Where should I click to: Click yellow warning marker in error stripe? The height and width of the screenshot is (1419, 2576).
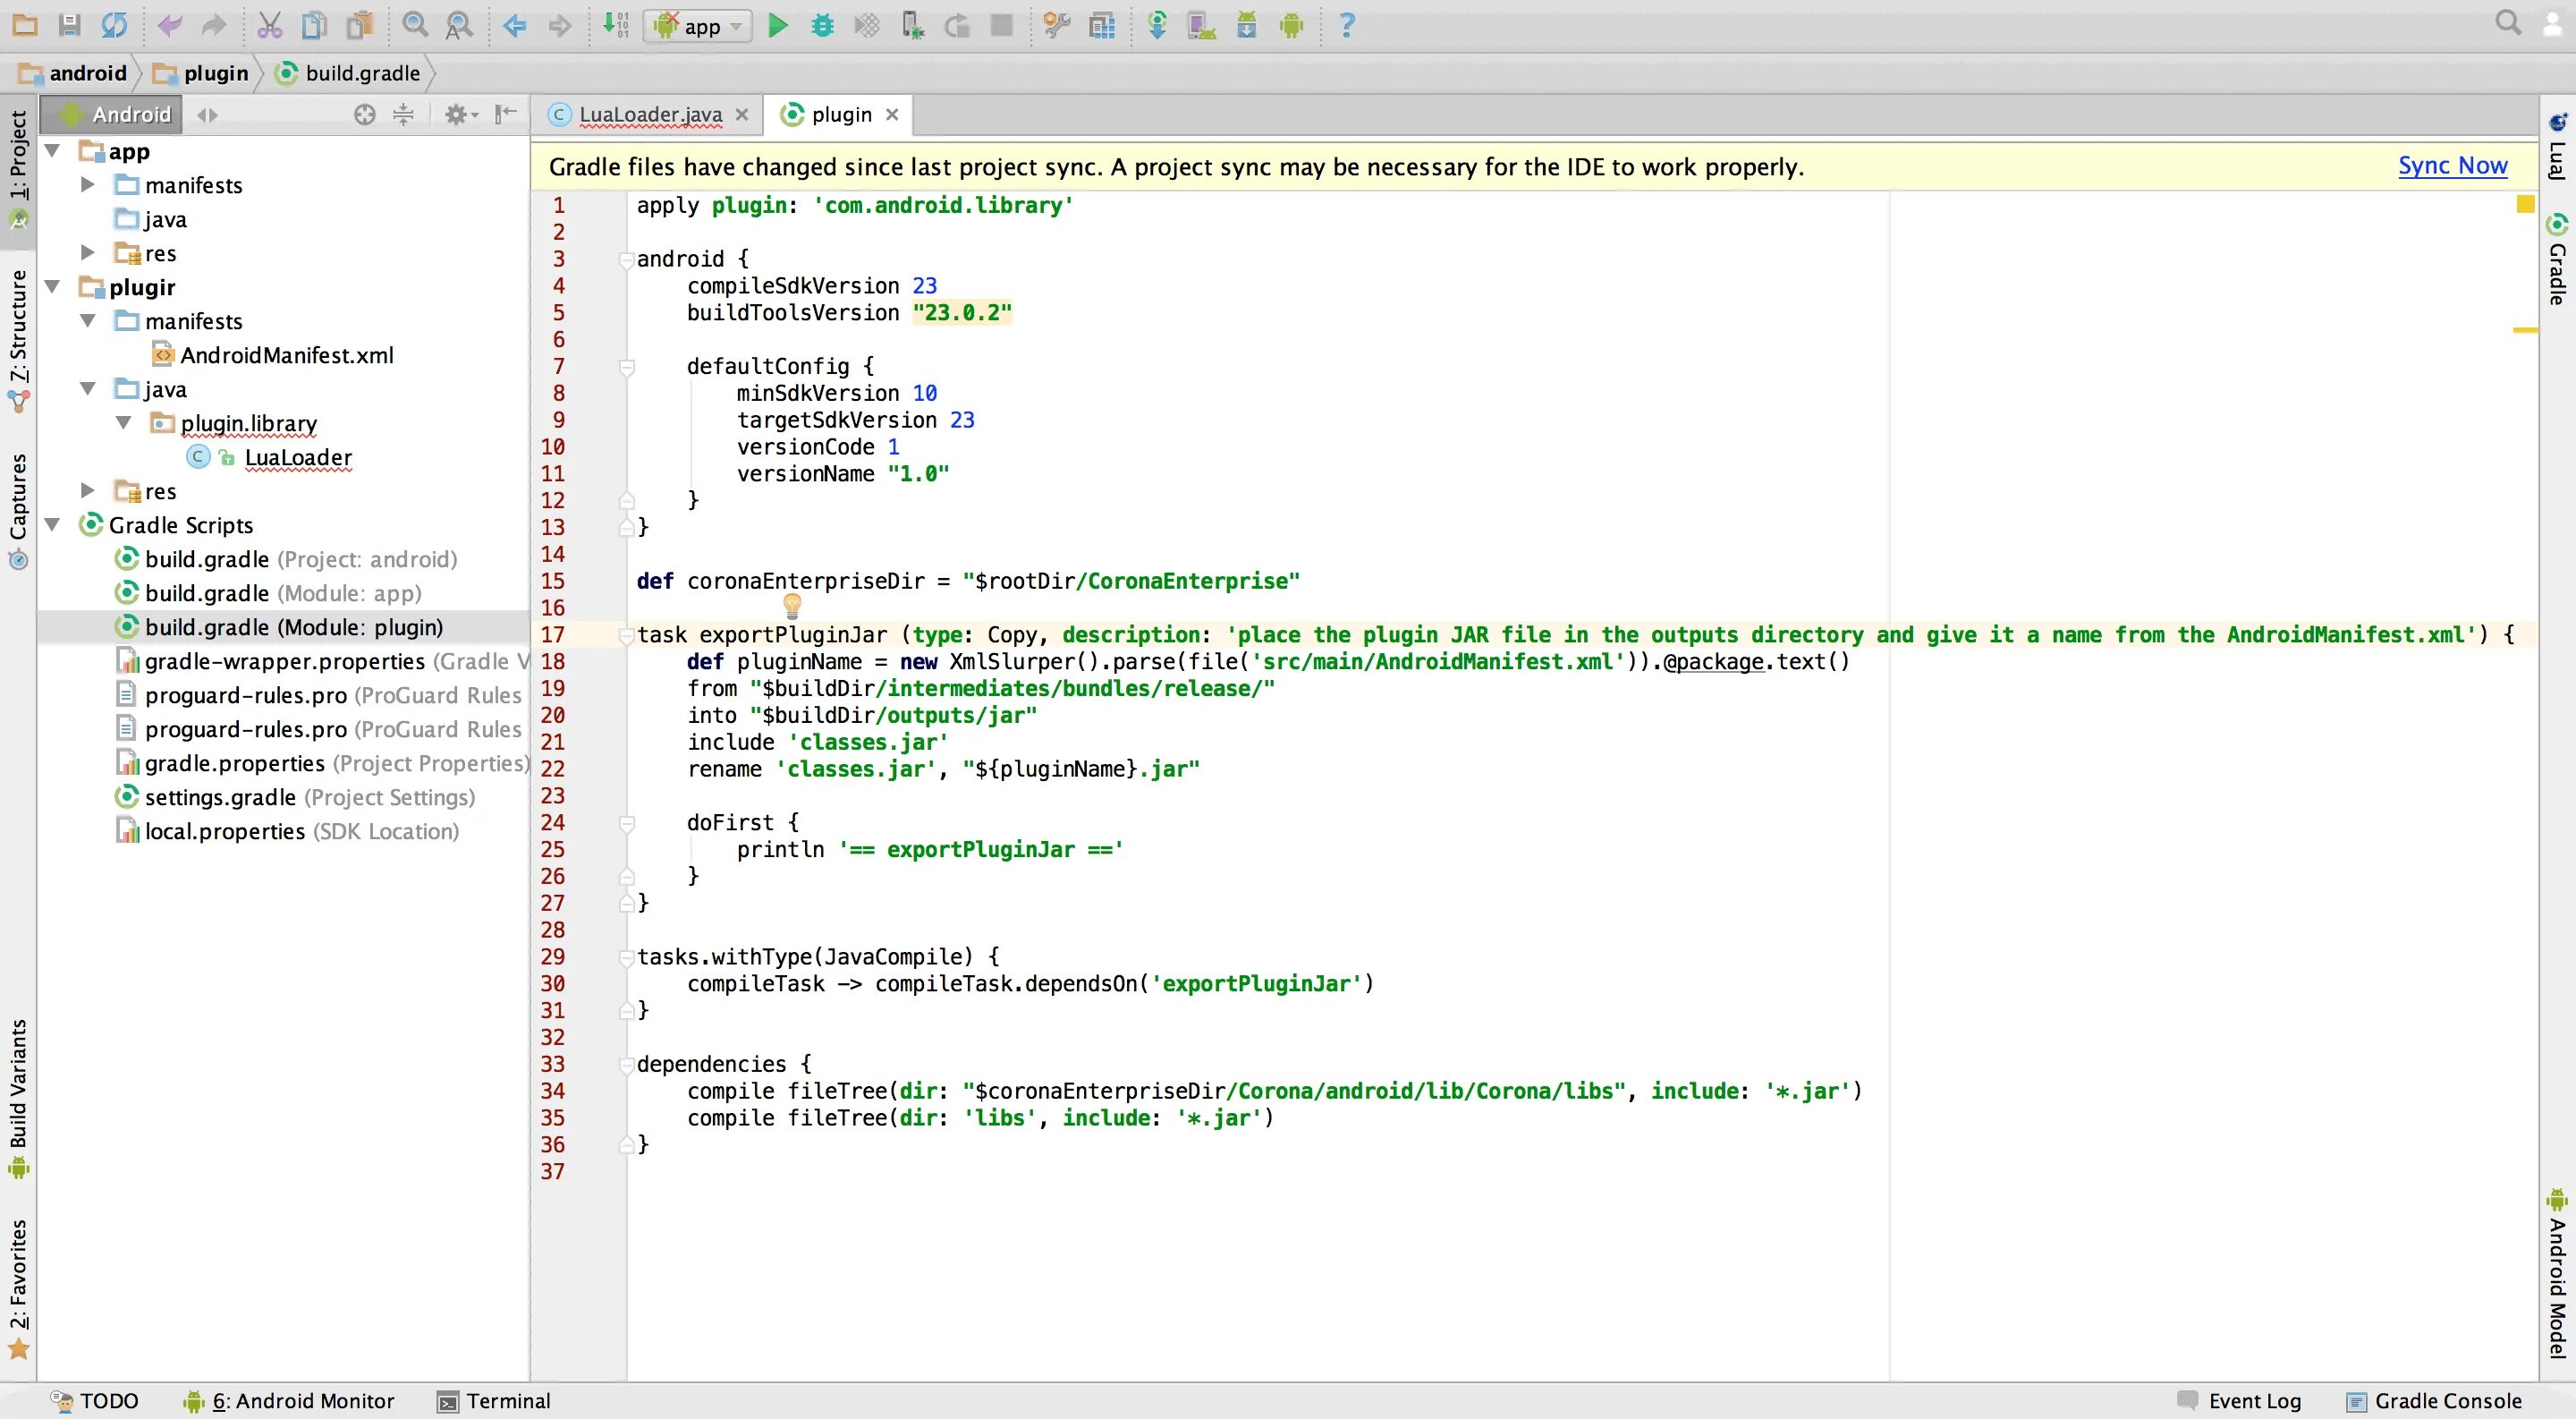(2524, 329)
